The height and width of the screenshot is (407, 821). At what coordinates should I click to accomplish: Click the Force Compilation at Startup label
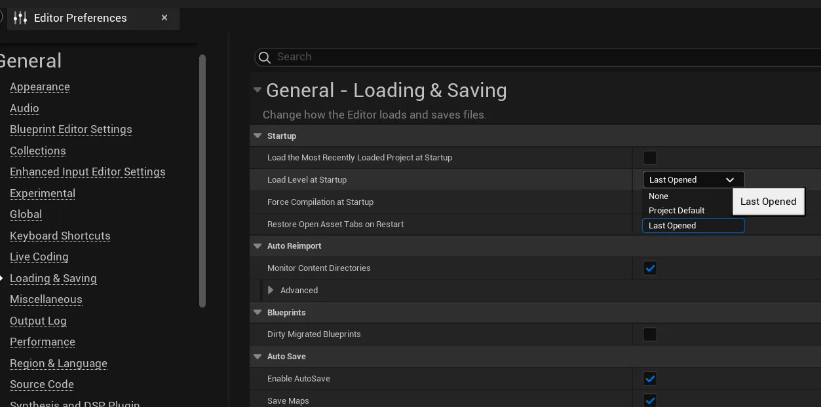coord(320,202)
